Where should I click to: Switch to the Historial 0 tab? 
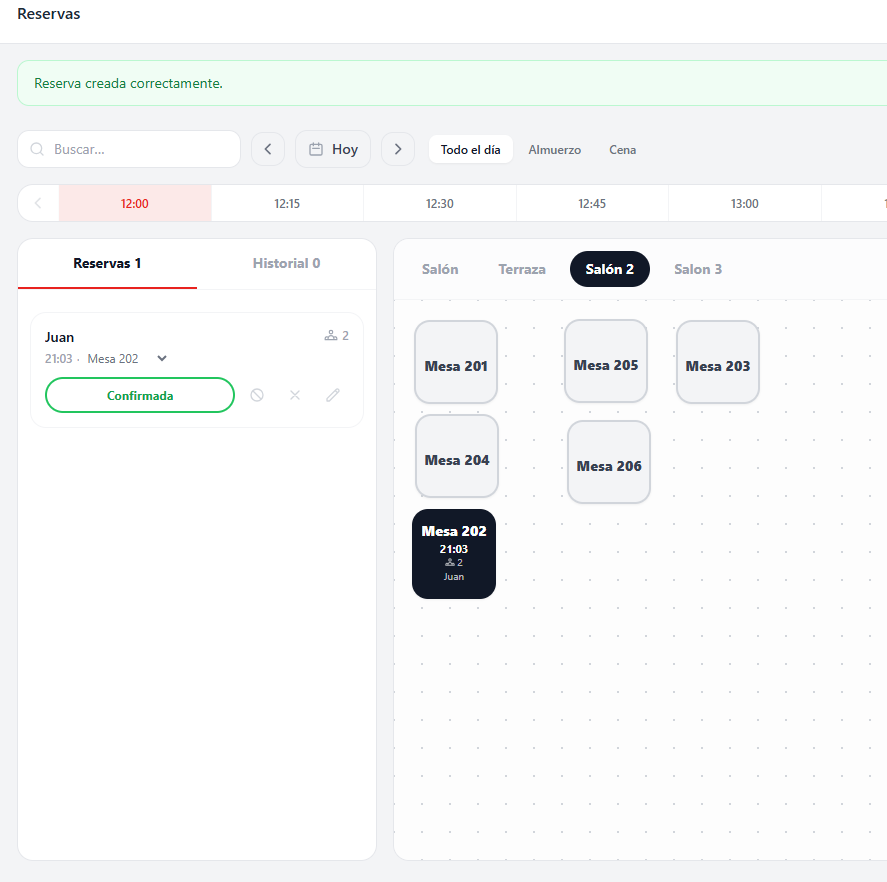(x=286, y=264)
